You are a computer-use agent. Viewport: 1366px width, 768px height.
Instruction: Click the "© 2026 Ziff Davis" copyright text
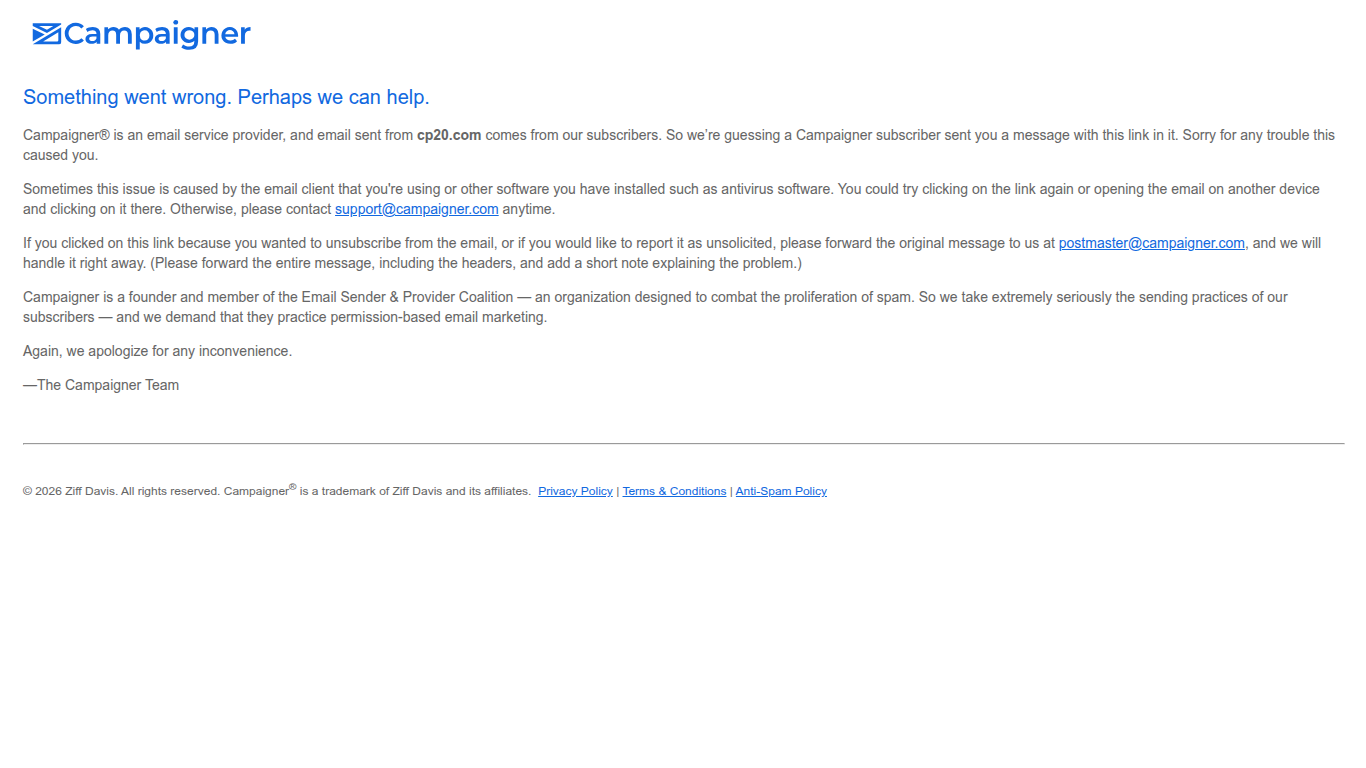point(69,491)
